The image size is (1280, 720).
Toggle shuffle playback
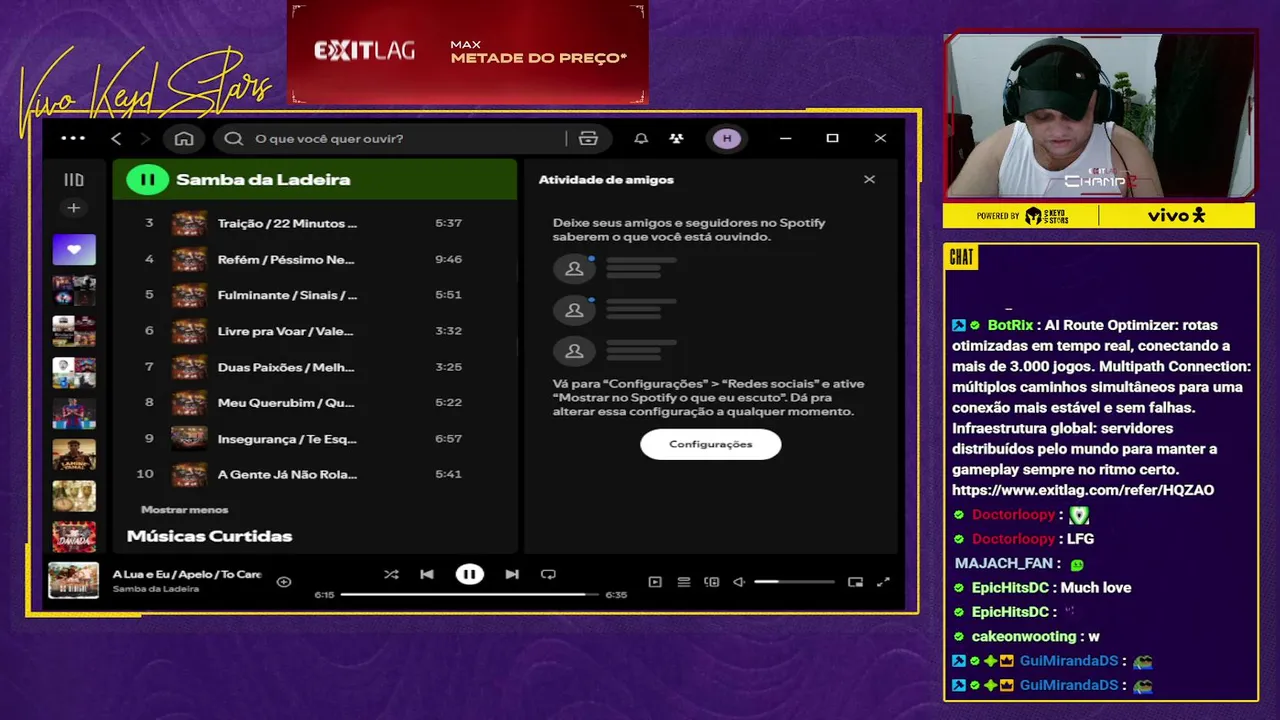point(391,575)
